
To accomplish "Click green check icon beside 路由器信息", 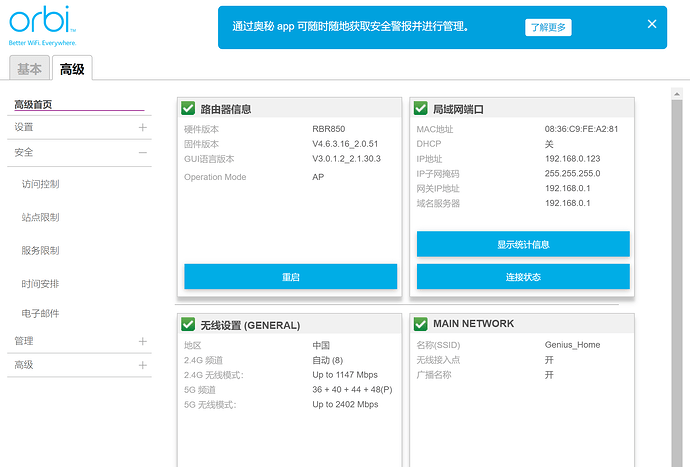I will (188, 108).
